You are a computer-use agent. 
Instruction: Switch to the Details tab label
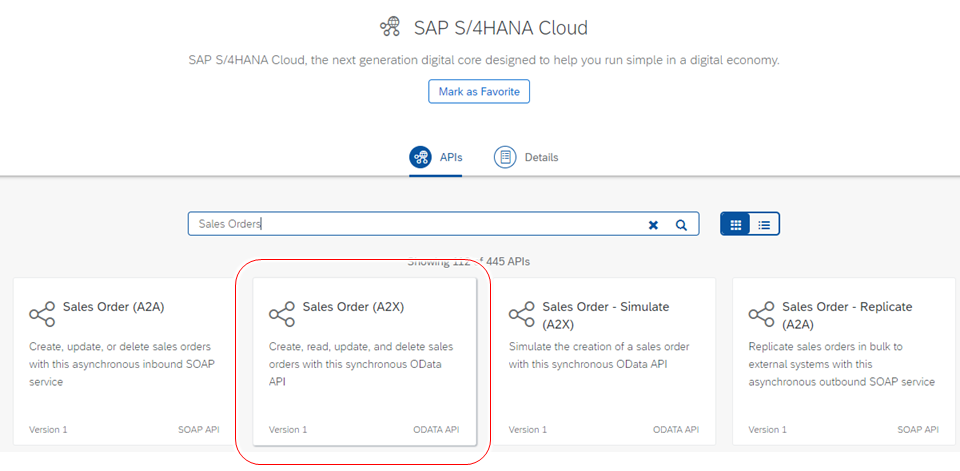(x=541, y=157)
